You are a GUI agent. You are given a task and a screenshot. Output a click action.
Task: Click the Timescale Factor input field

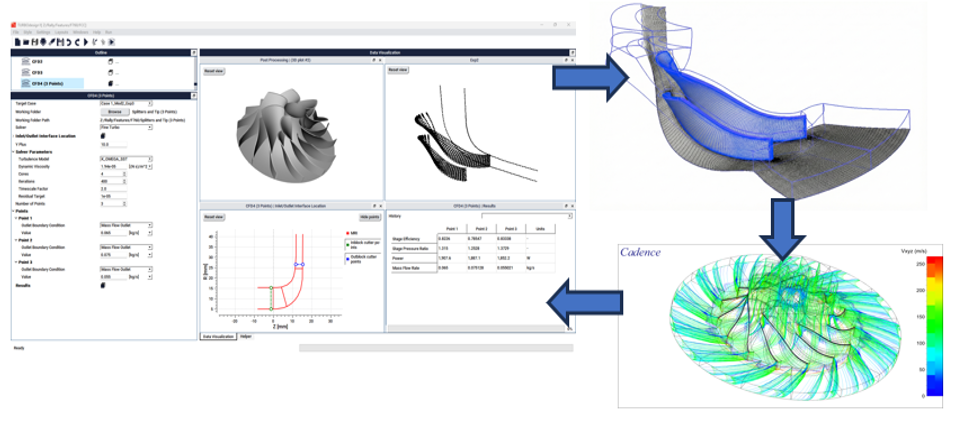tap(114, 189)
